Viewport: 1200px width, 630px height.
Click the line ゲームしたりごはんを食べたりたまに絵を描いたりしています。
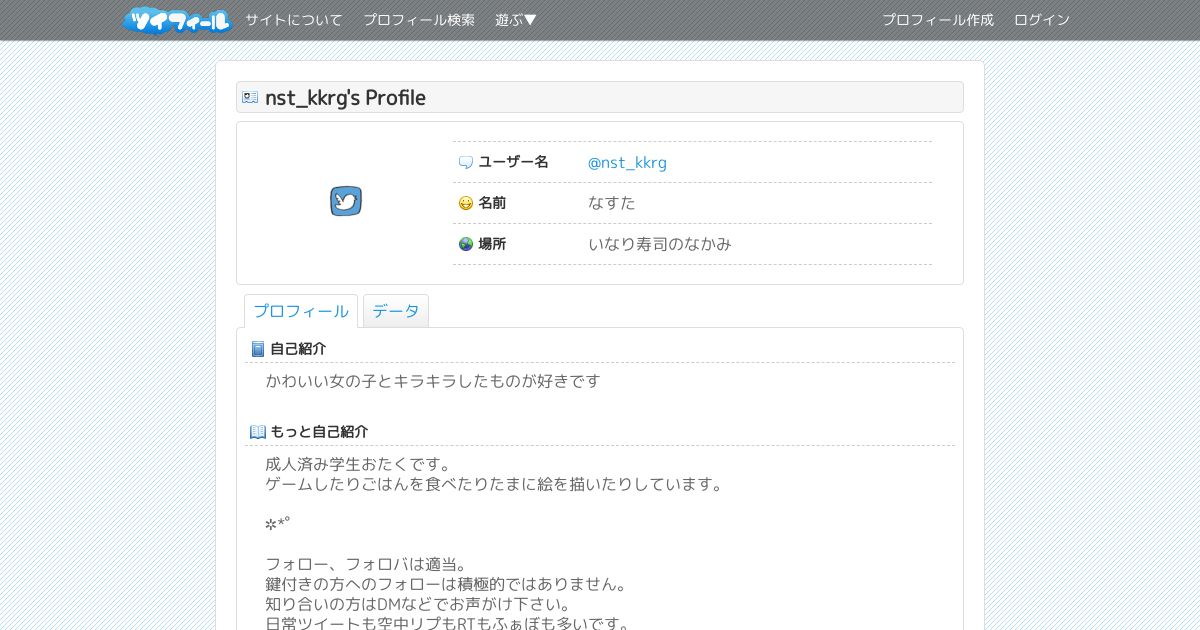494,484
